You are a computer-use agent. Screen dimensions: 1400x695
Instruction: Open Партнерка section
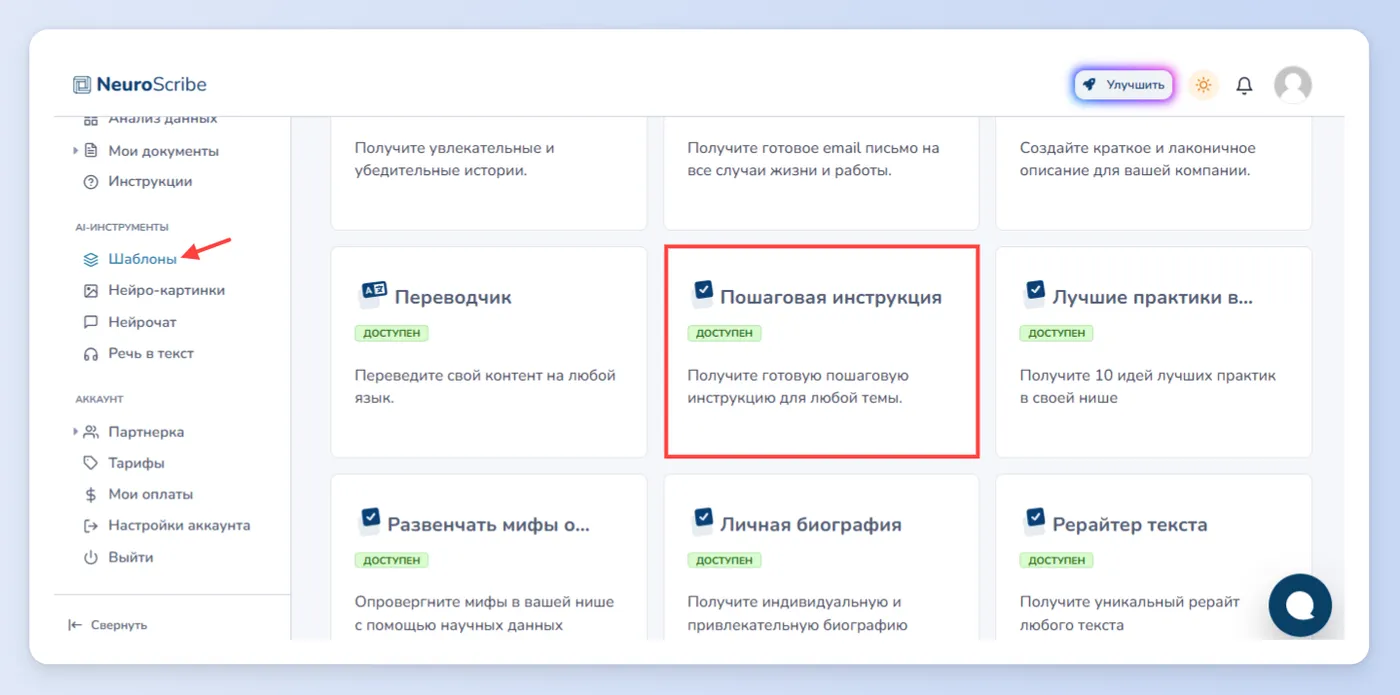tap(146, 432)
